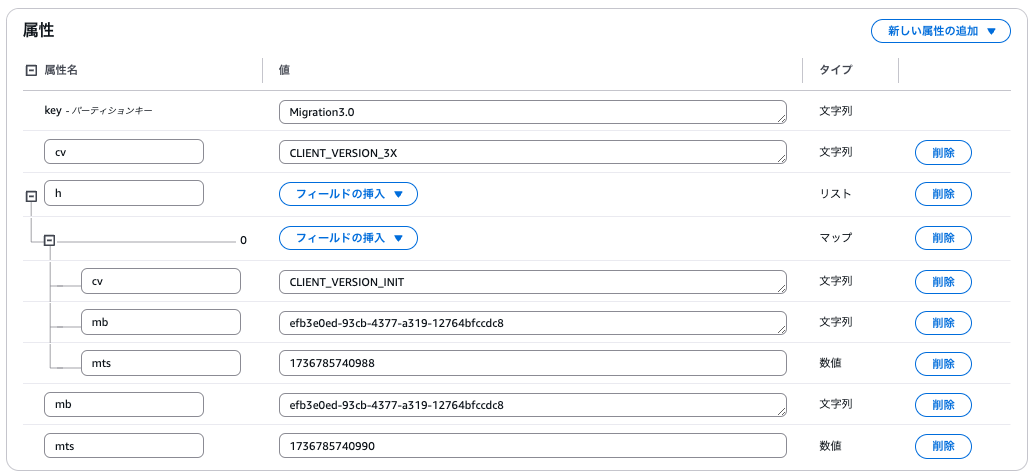
Task: Edit nested mb attribute name field
Action: 161,322
